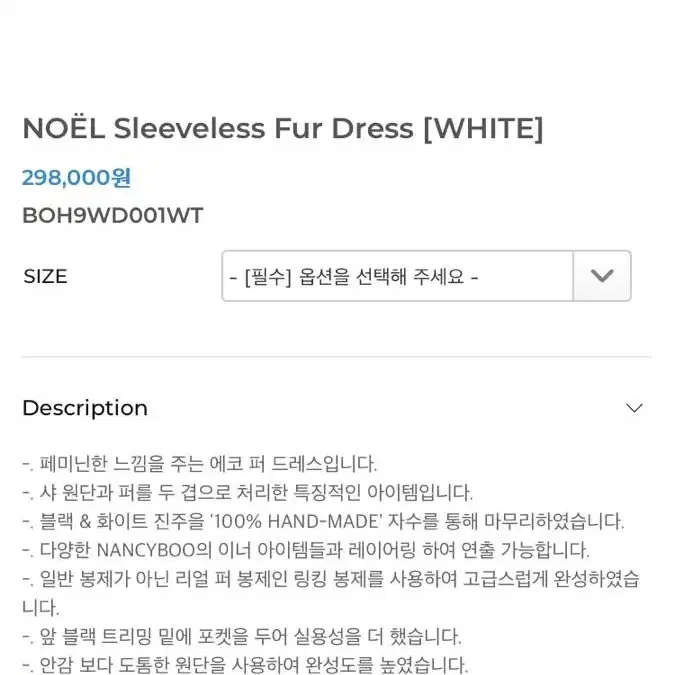Click the NANCYBOO layering description line
675x675 pixels.
(306, 550)
